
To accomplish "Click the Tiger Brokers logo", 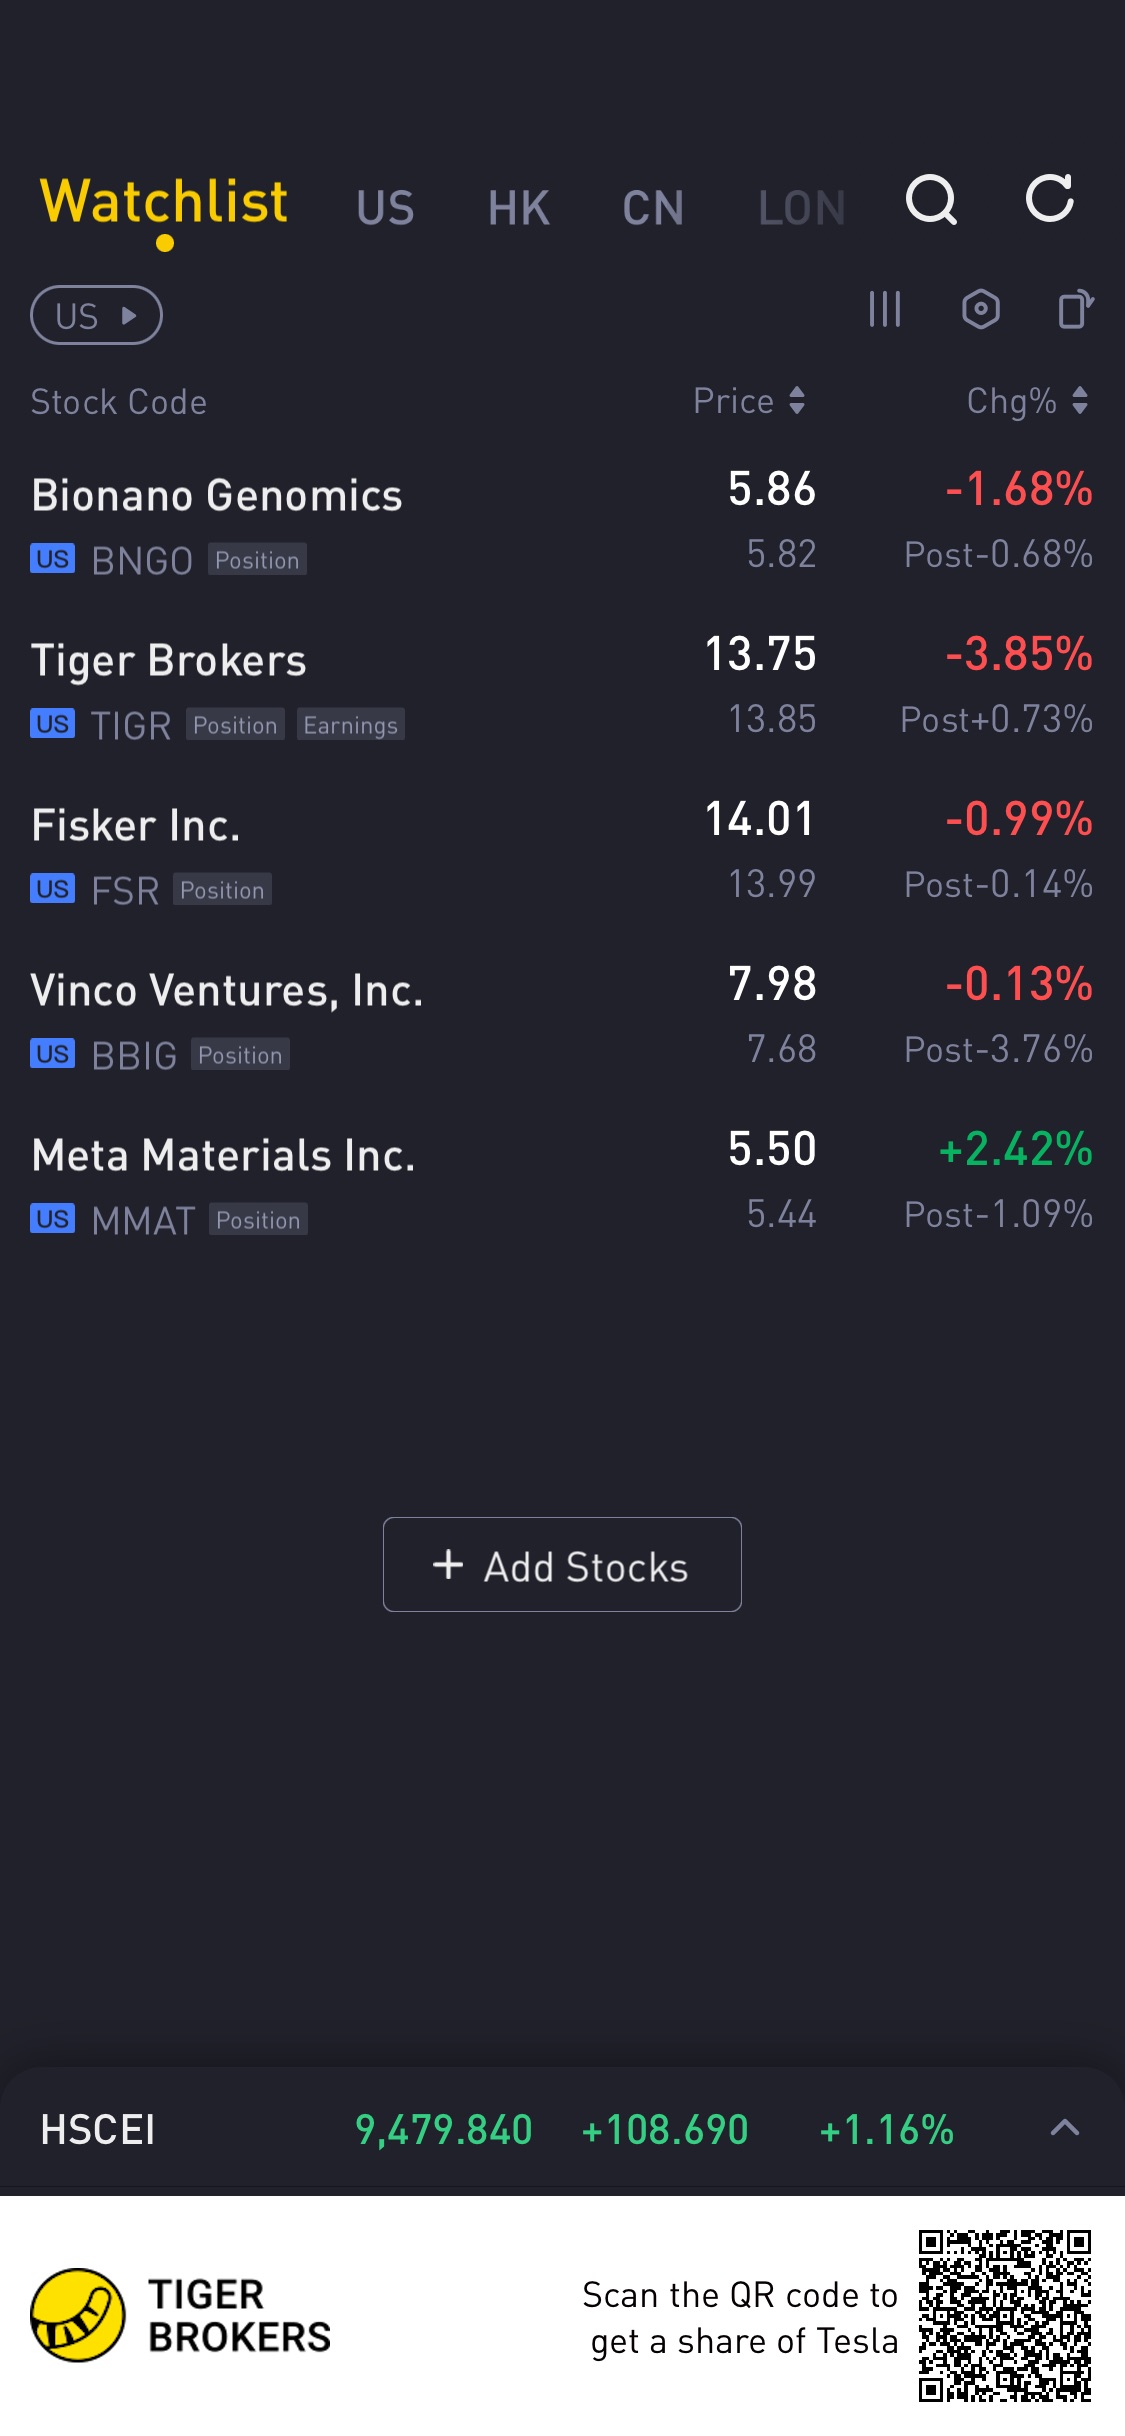I will coord(78,2314).
